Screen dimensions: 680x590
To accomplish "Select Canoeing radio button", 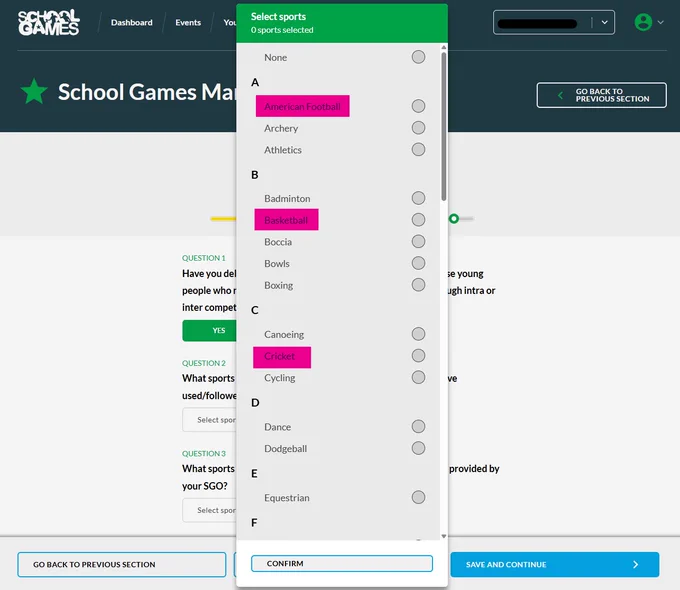I will [418, 334].
